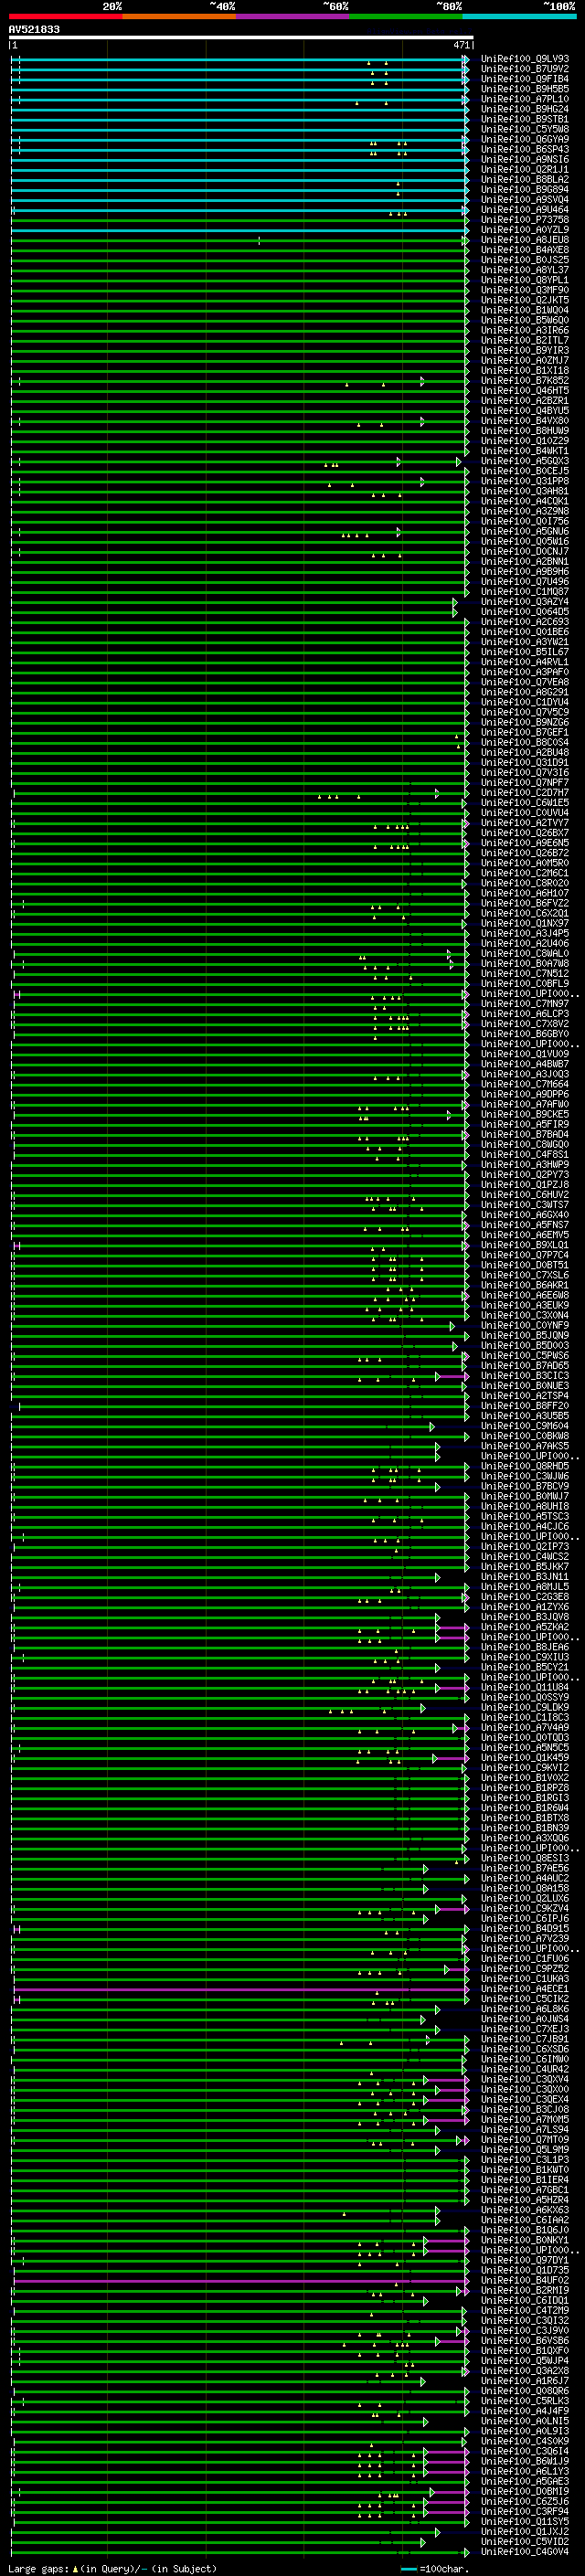Open hit UniRef100_B1XI18
Image resolution: width=585 pixels, height=2576 pixels.
coord(525,370)
